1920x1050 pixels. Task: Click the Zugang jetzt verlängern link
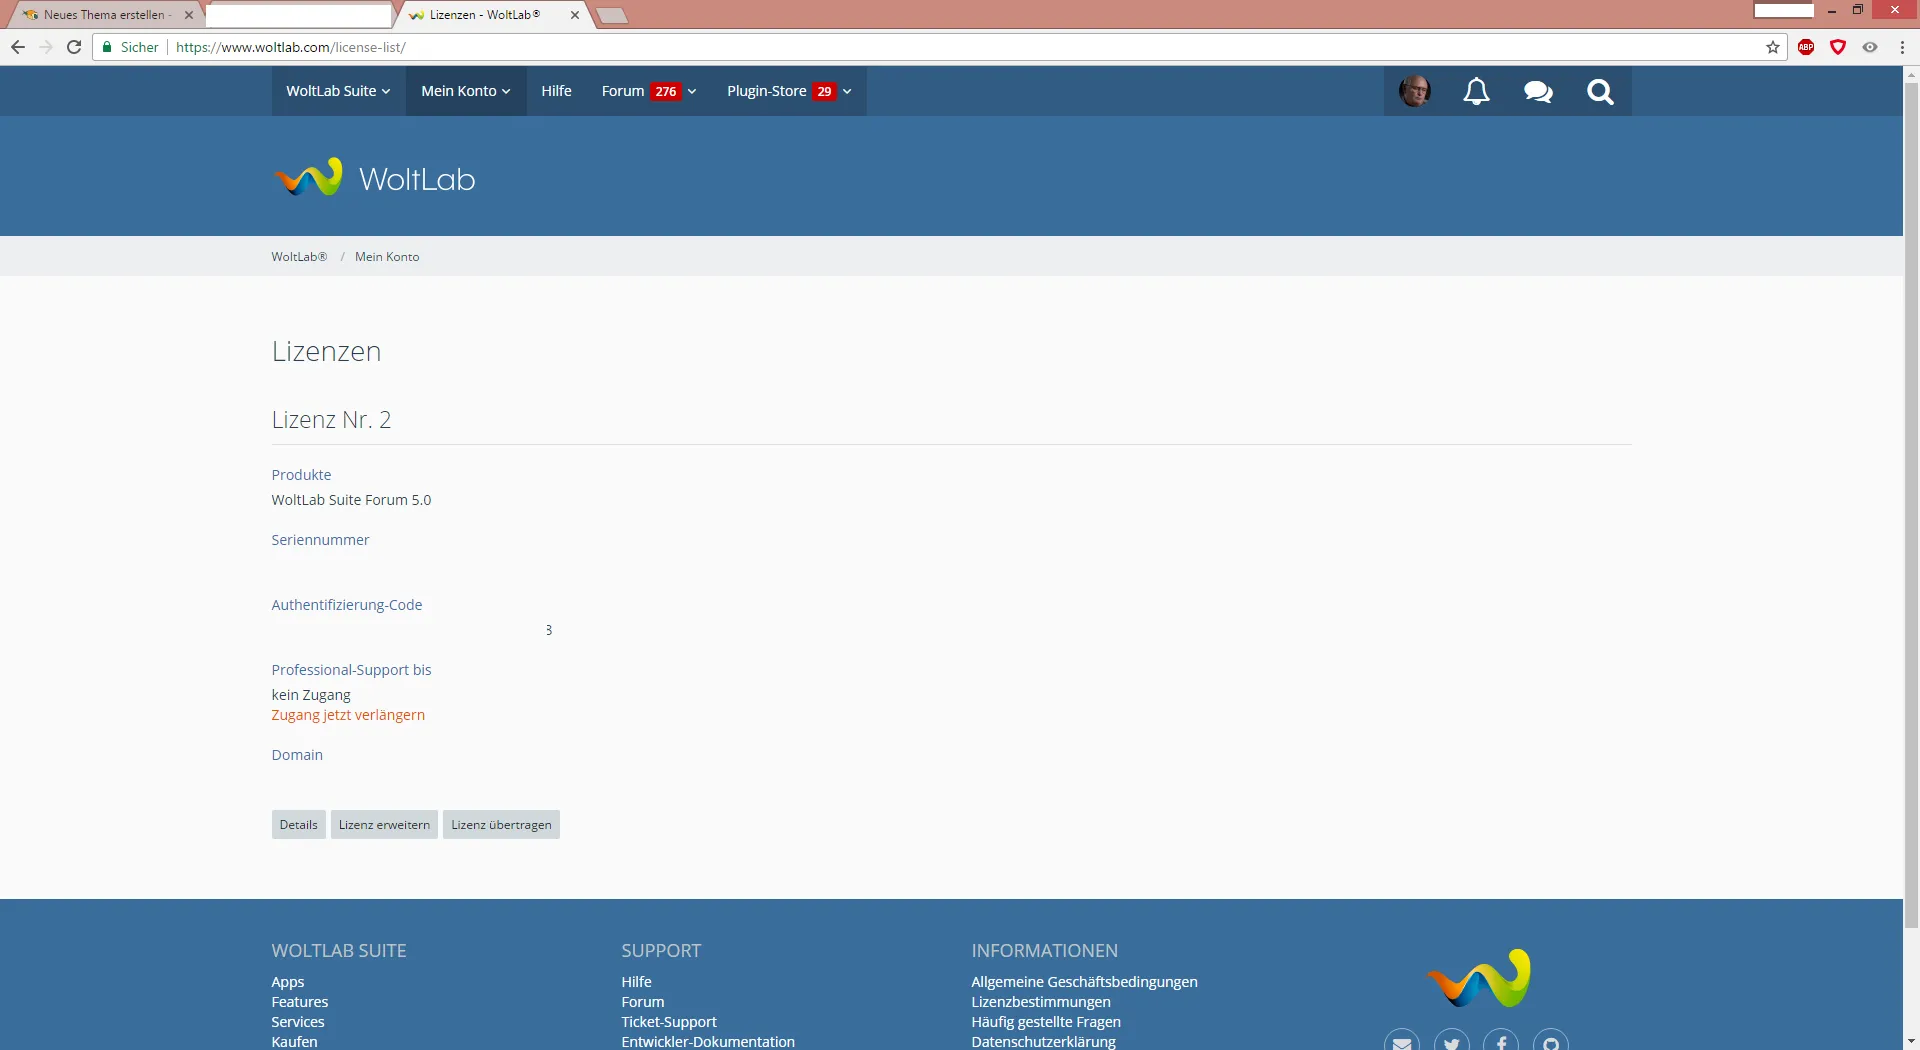pos(348,715)
